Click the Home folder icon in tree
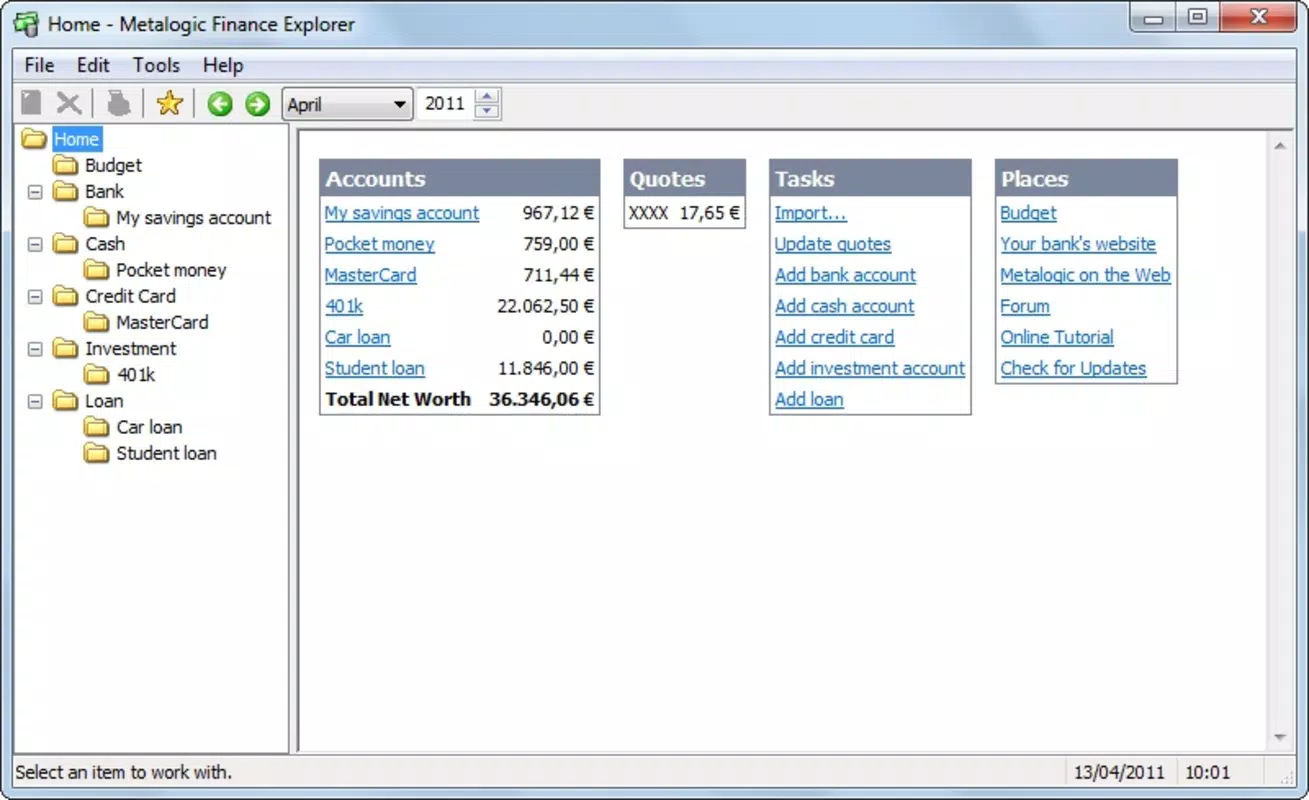Screen dimensions: 1309x800 pyautogui.click(x=34, y=139)
